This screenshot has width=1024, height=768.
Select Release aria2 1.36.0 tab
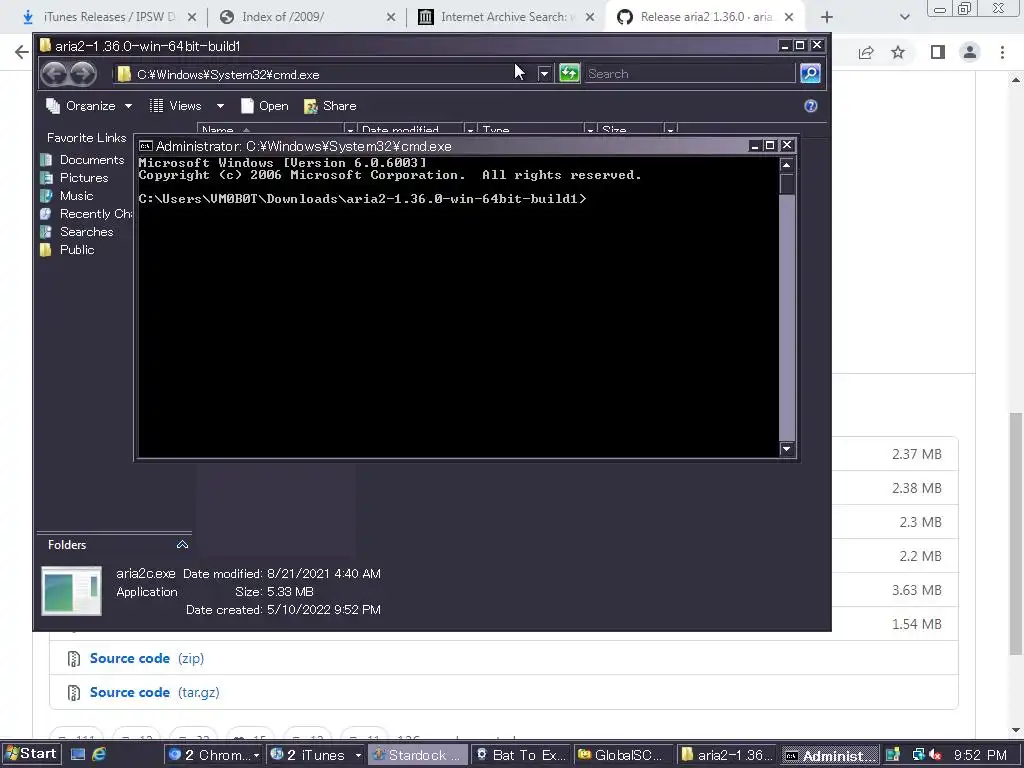pyautogui.click(x=706, y=17)
